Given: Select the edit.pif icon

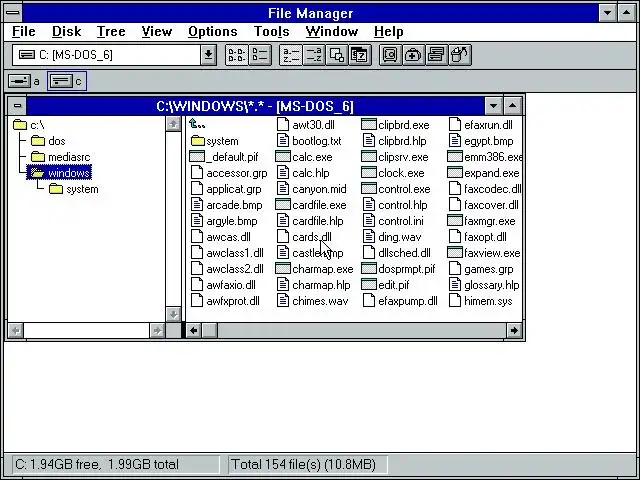Looking at the screenshot, I should point(369,284).
